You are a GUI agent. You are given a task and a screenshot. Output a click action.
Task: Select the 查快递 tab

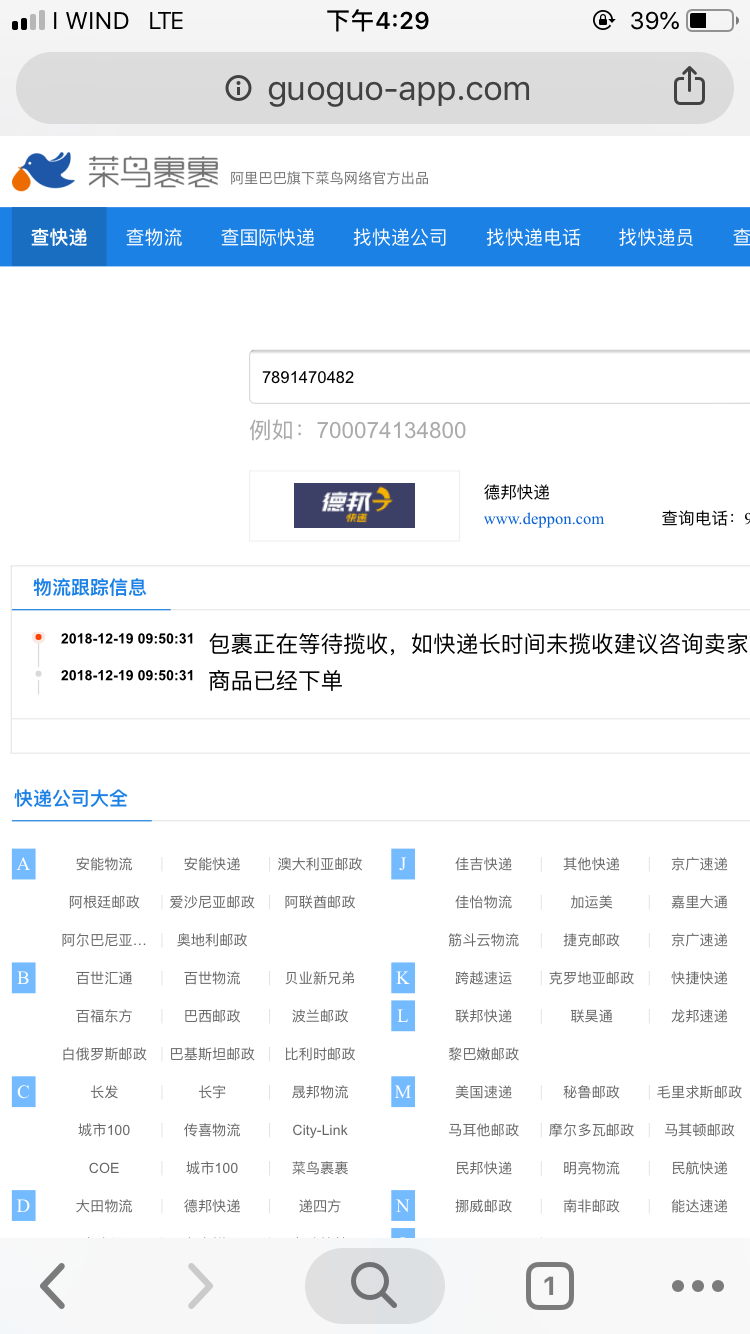pyautogui.click(x=59, y=237)
